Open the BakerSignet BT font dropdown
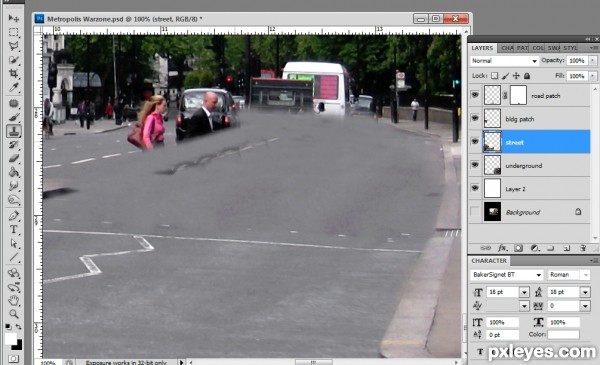600x365 pixels. (507, 275)
